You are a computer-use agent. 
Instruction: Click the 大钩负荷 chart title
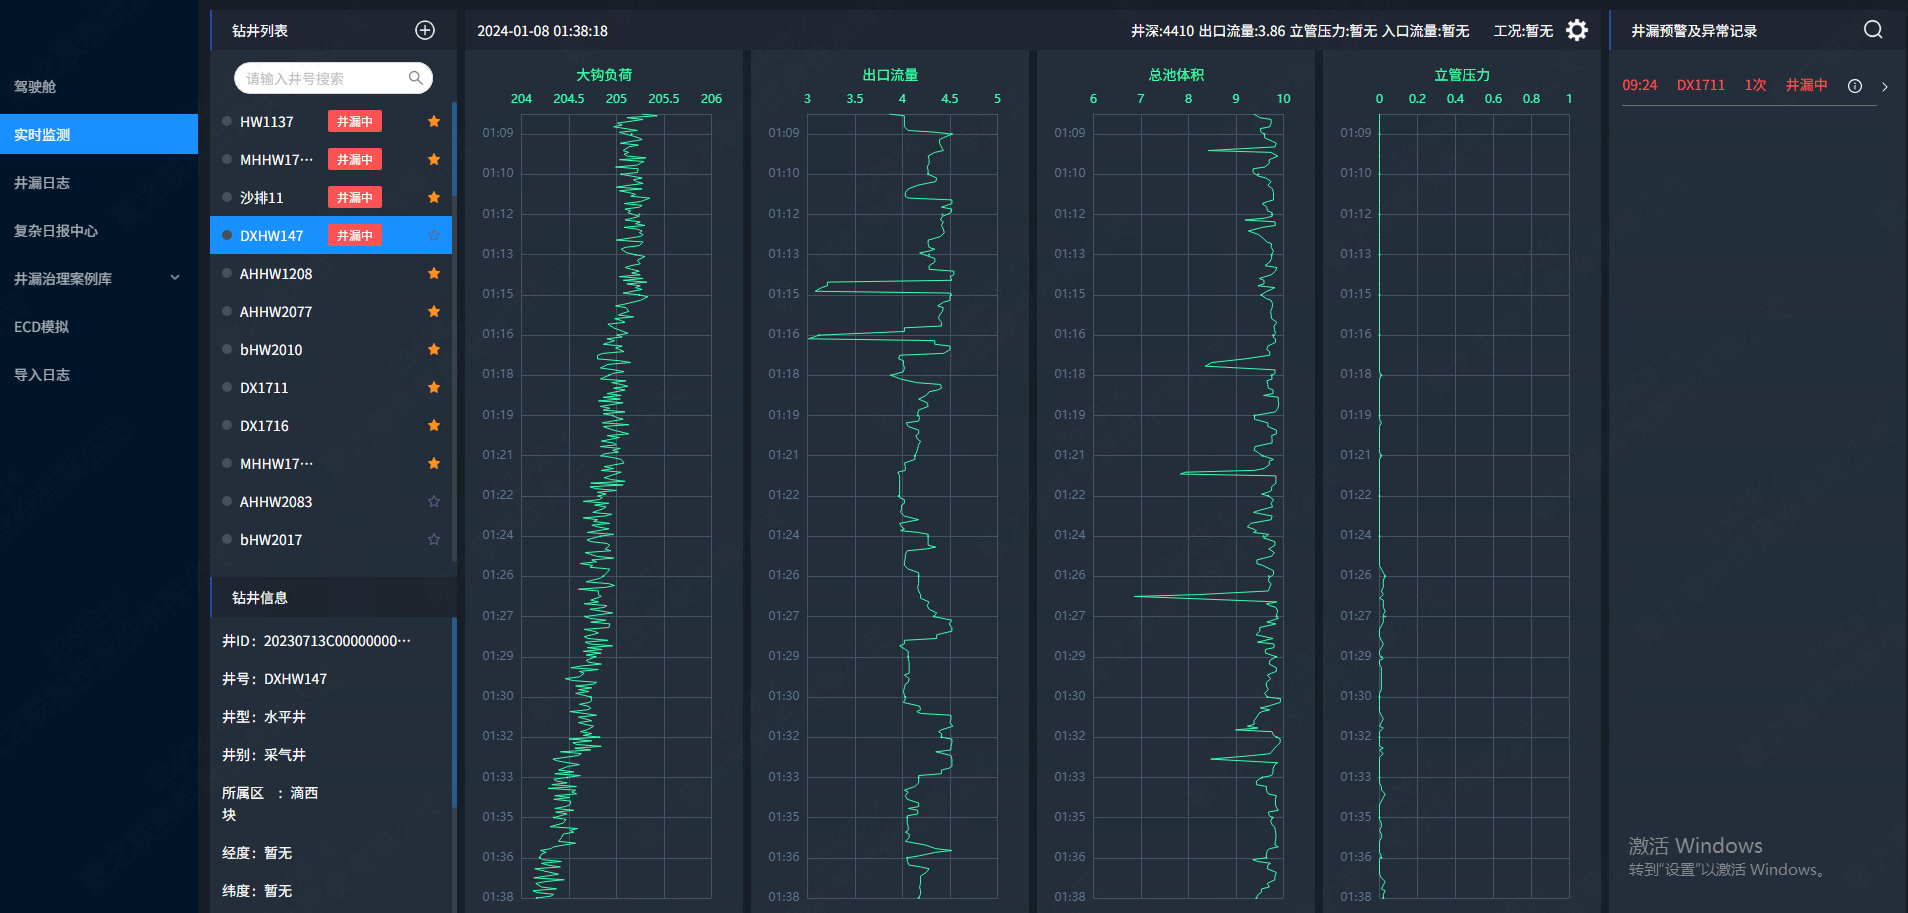coord(604,75)
